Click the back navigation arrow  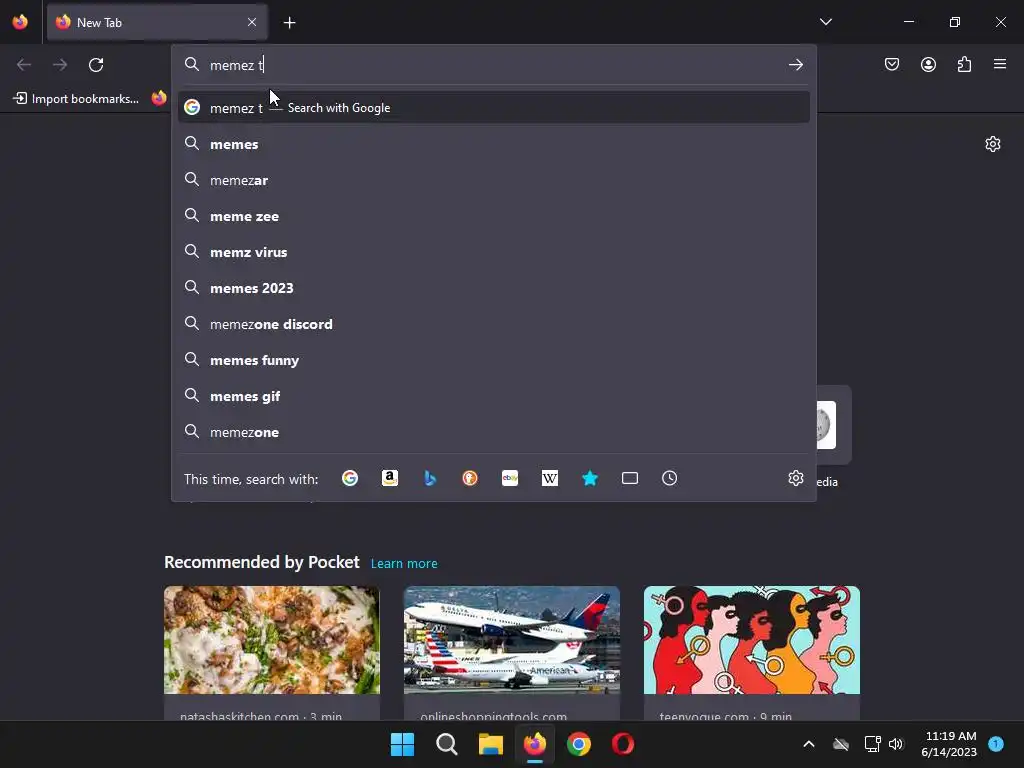[x=24, y=65]
